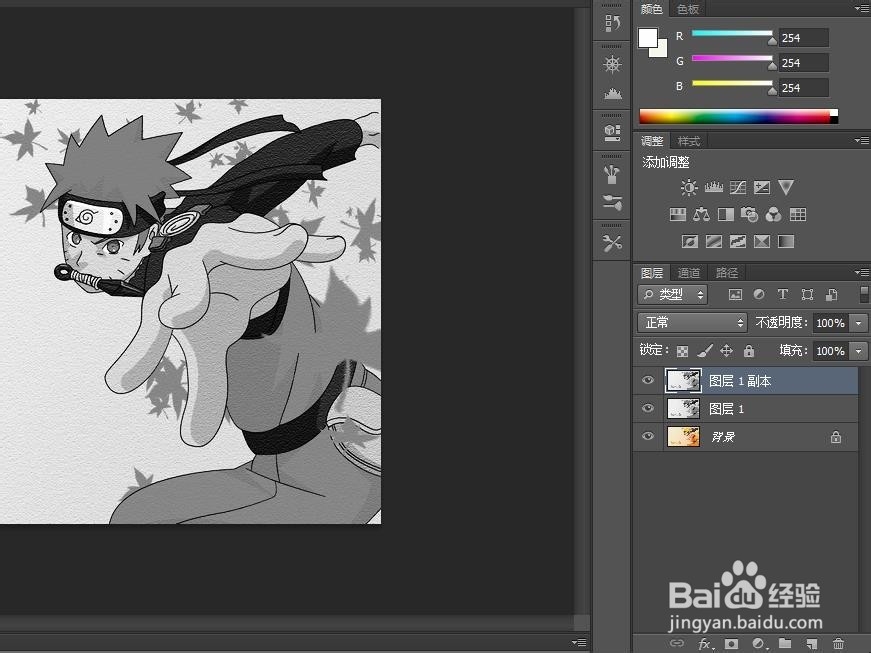This screenshot has height=653, width=871.
Task: Open the Navigator panel (ship wheel icon)
Action: tap(612, 64)
